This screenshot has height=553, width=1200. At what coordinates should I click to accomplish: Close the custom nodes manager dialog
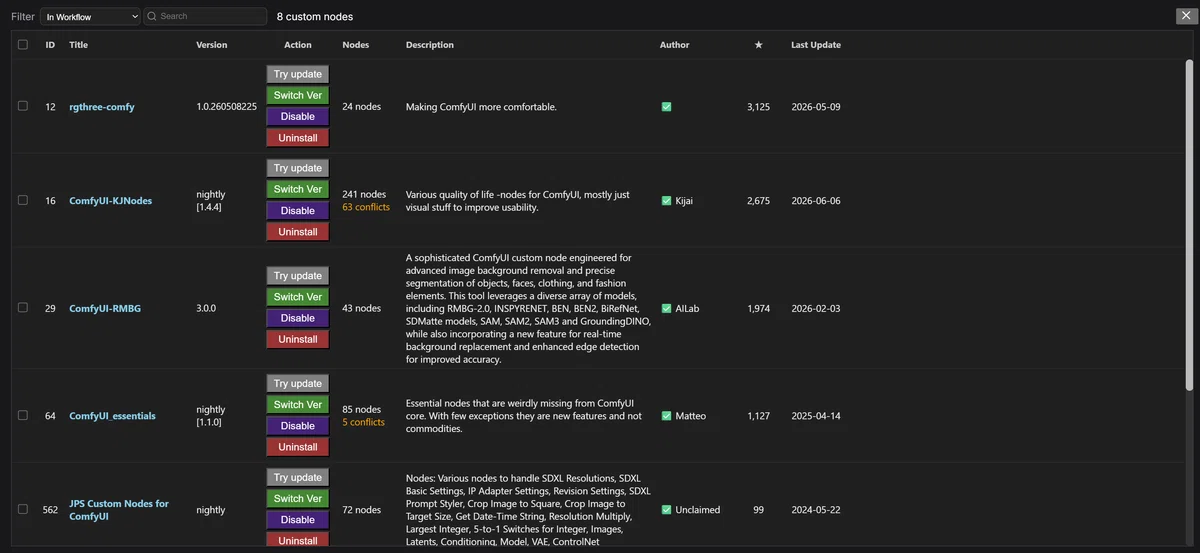tap(1184, 15)
